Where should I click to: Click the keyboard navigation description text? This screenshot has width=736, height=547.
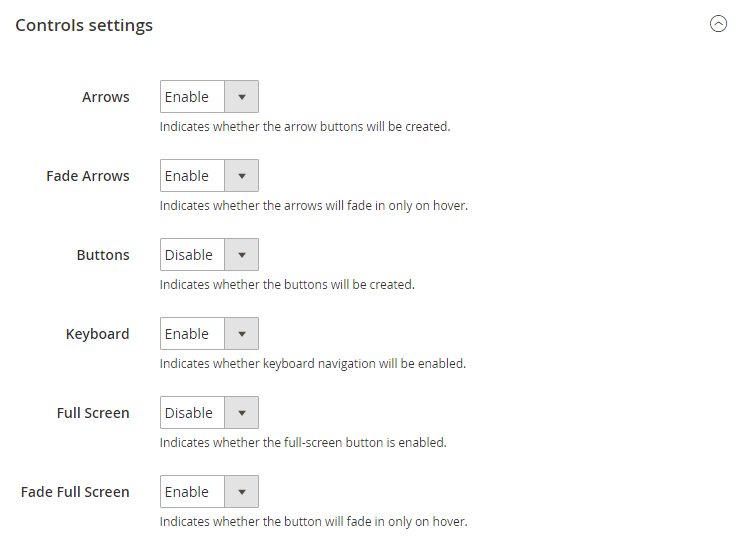coord(313,364)
